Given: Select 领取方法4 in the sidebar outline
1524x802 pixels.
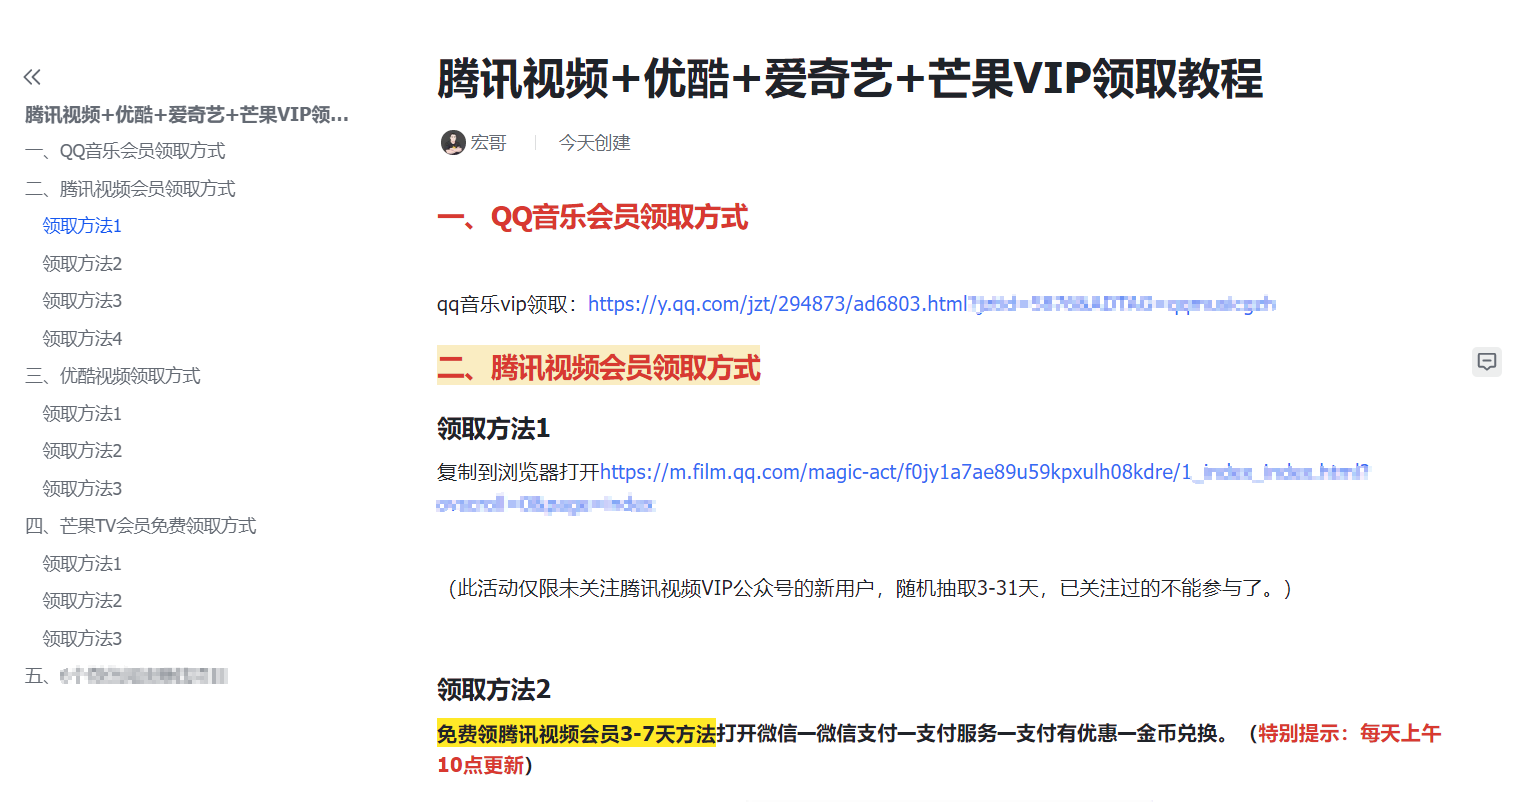Looking at the screenshot, I should click(x=81, y=338).
